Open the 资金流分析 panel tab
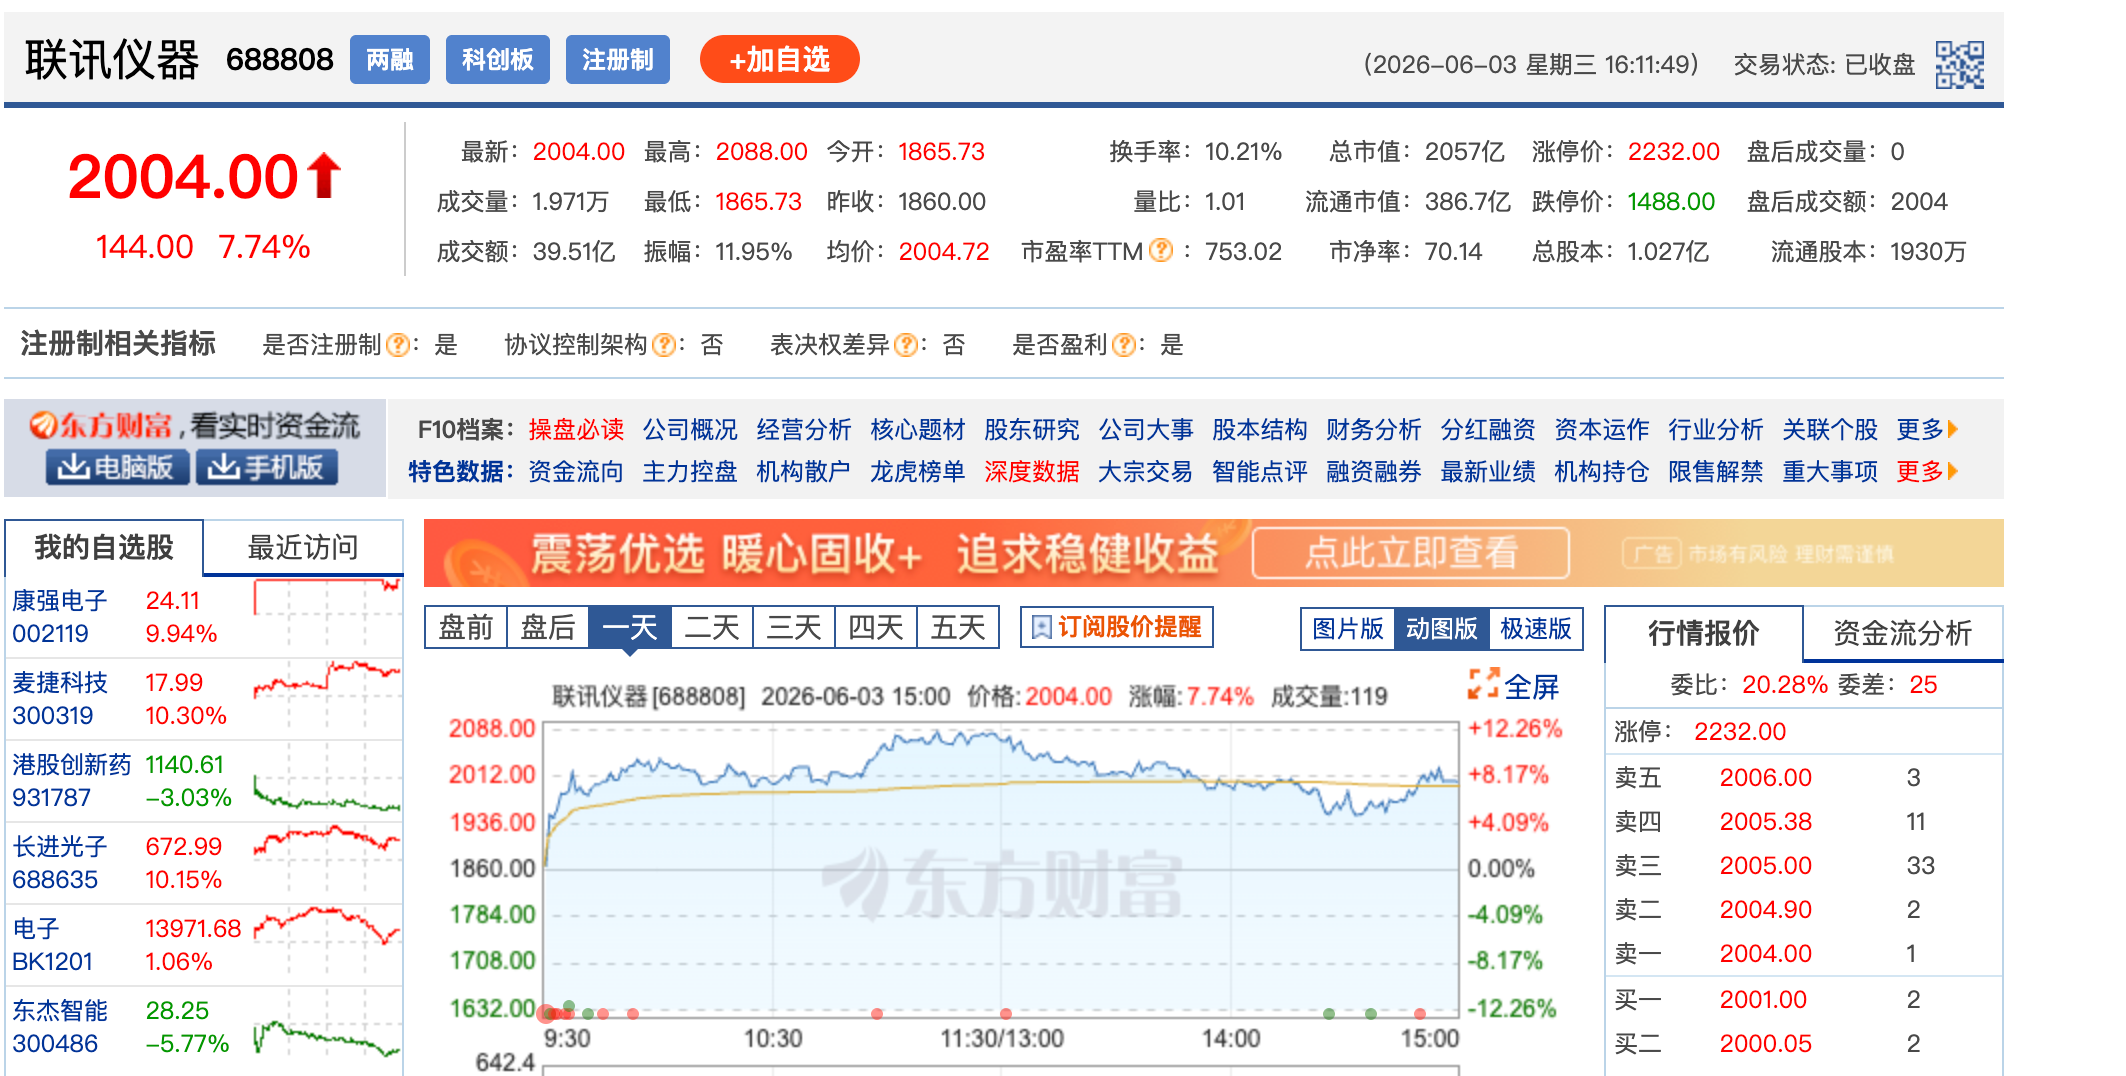The width and height of the screenshot is (2126, 1076). (1903, 633)
